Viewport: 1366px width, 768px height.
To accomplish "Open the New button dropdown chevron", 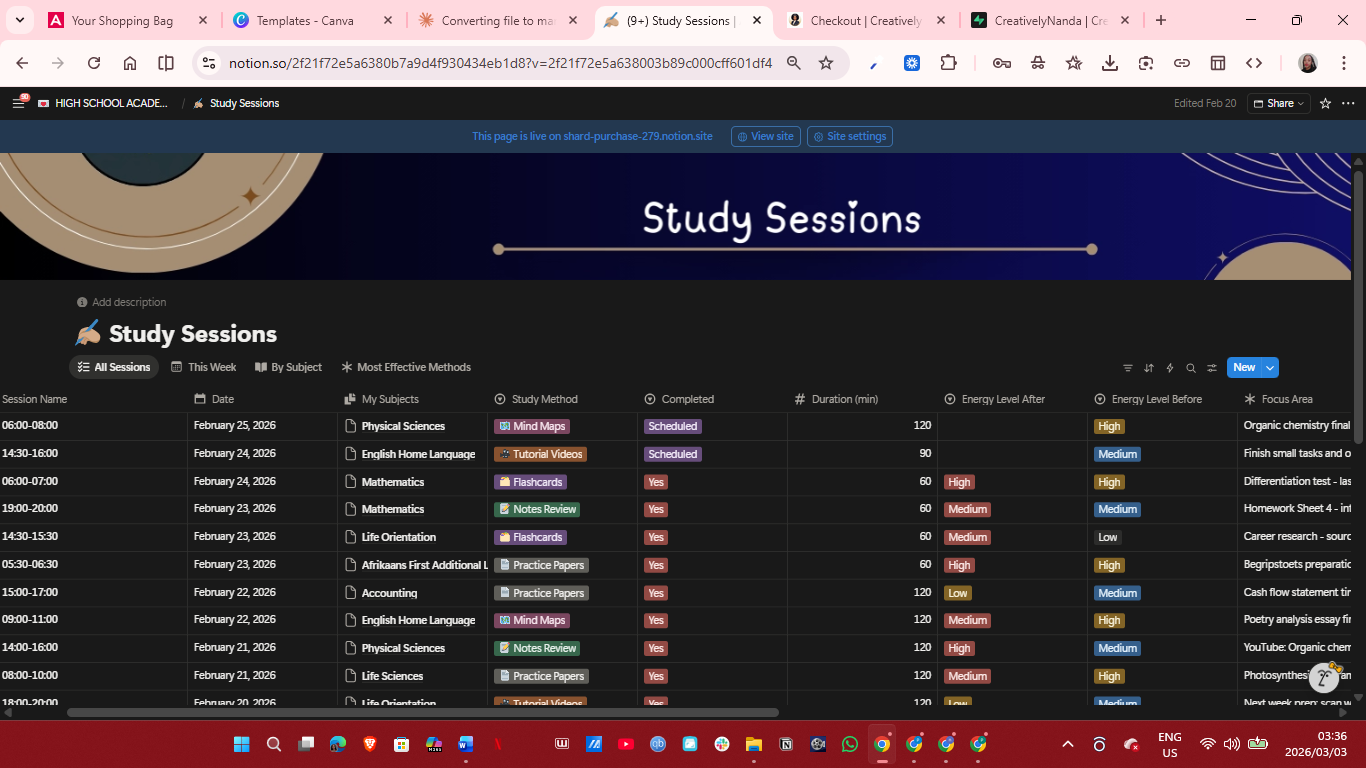I will tap(1269, 367).
